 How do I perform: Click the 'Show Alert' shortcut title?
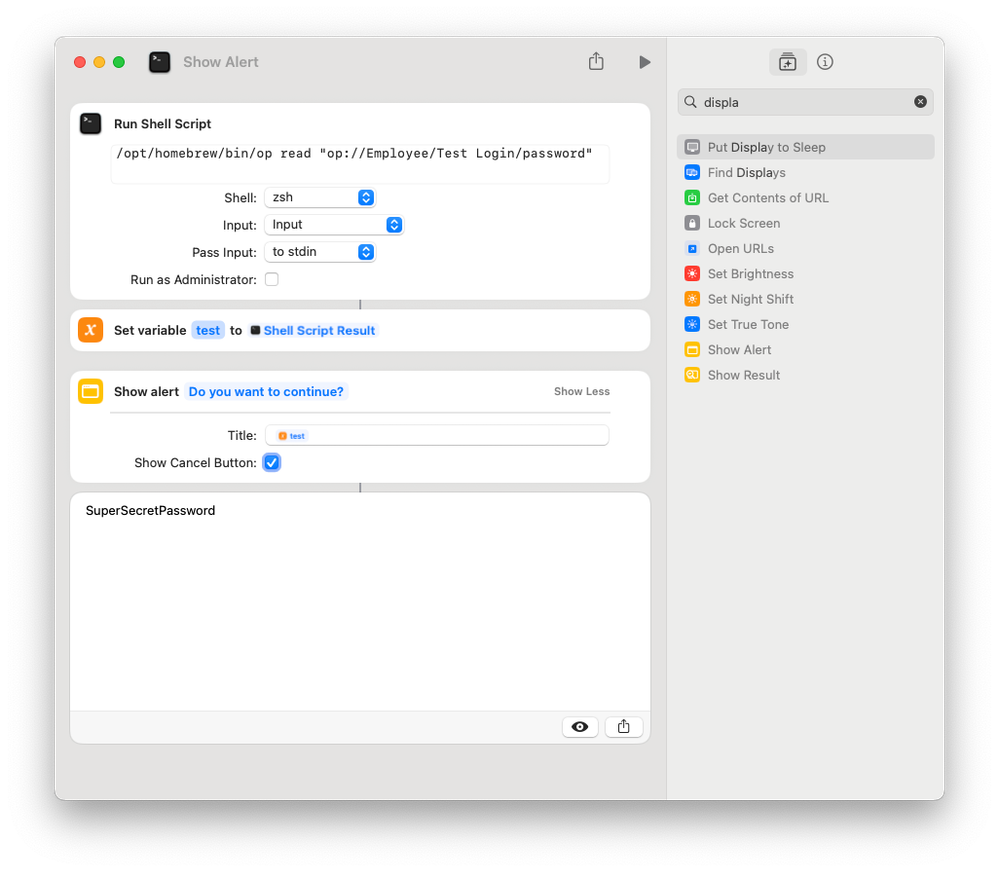pyautogui.click(x=220, y=62)
